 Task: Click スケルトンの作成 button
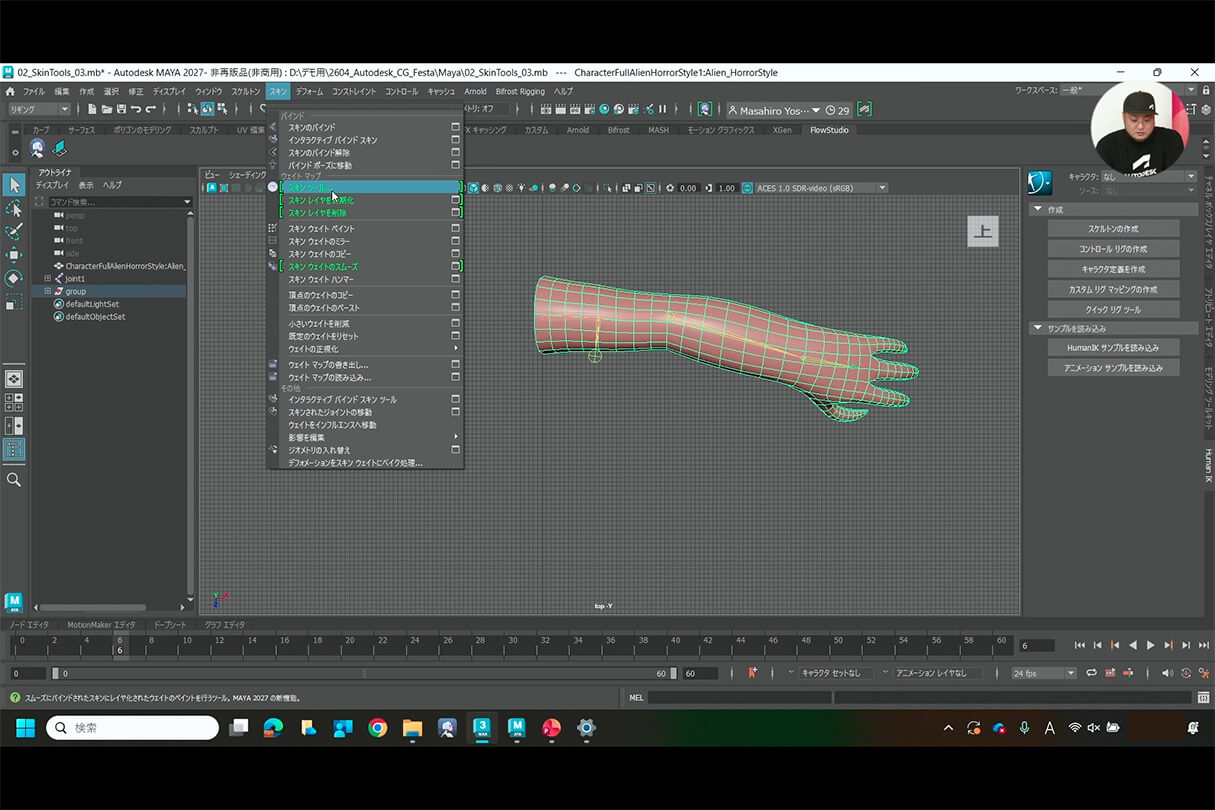coord(1113,229)
